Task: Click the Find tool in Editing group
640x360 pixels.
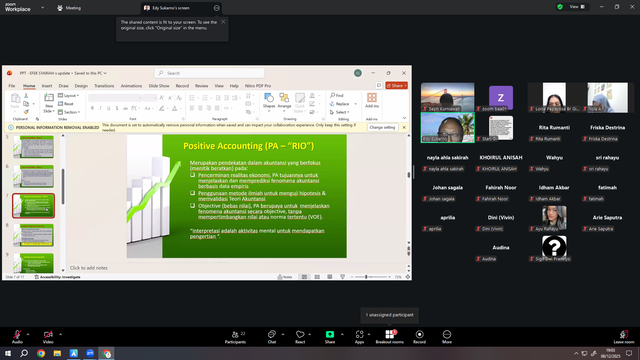Action: point(337,96)
